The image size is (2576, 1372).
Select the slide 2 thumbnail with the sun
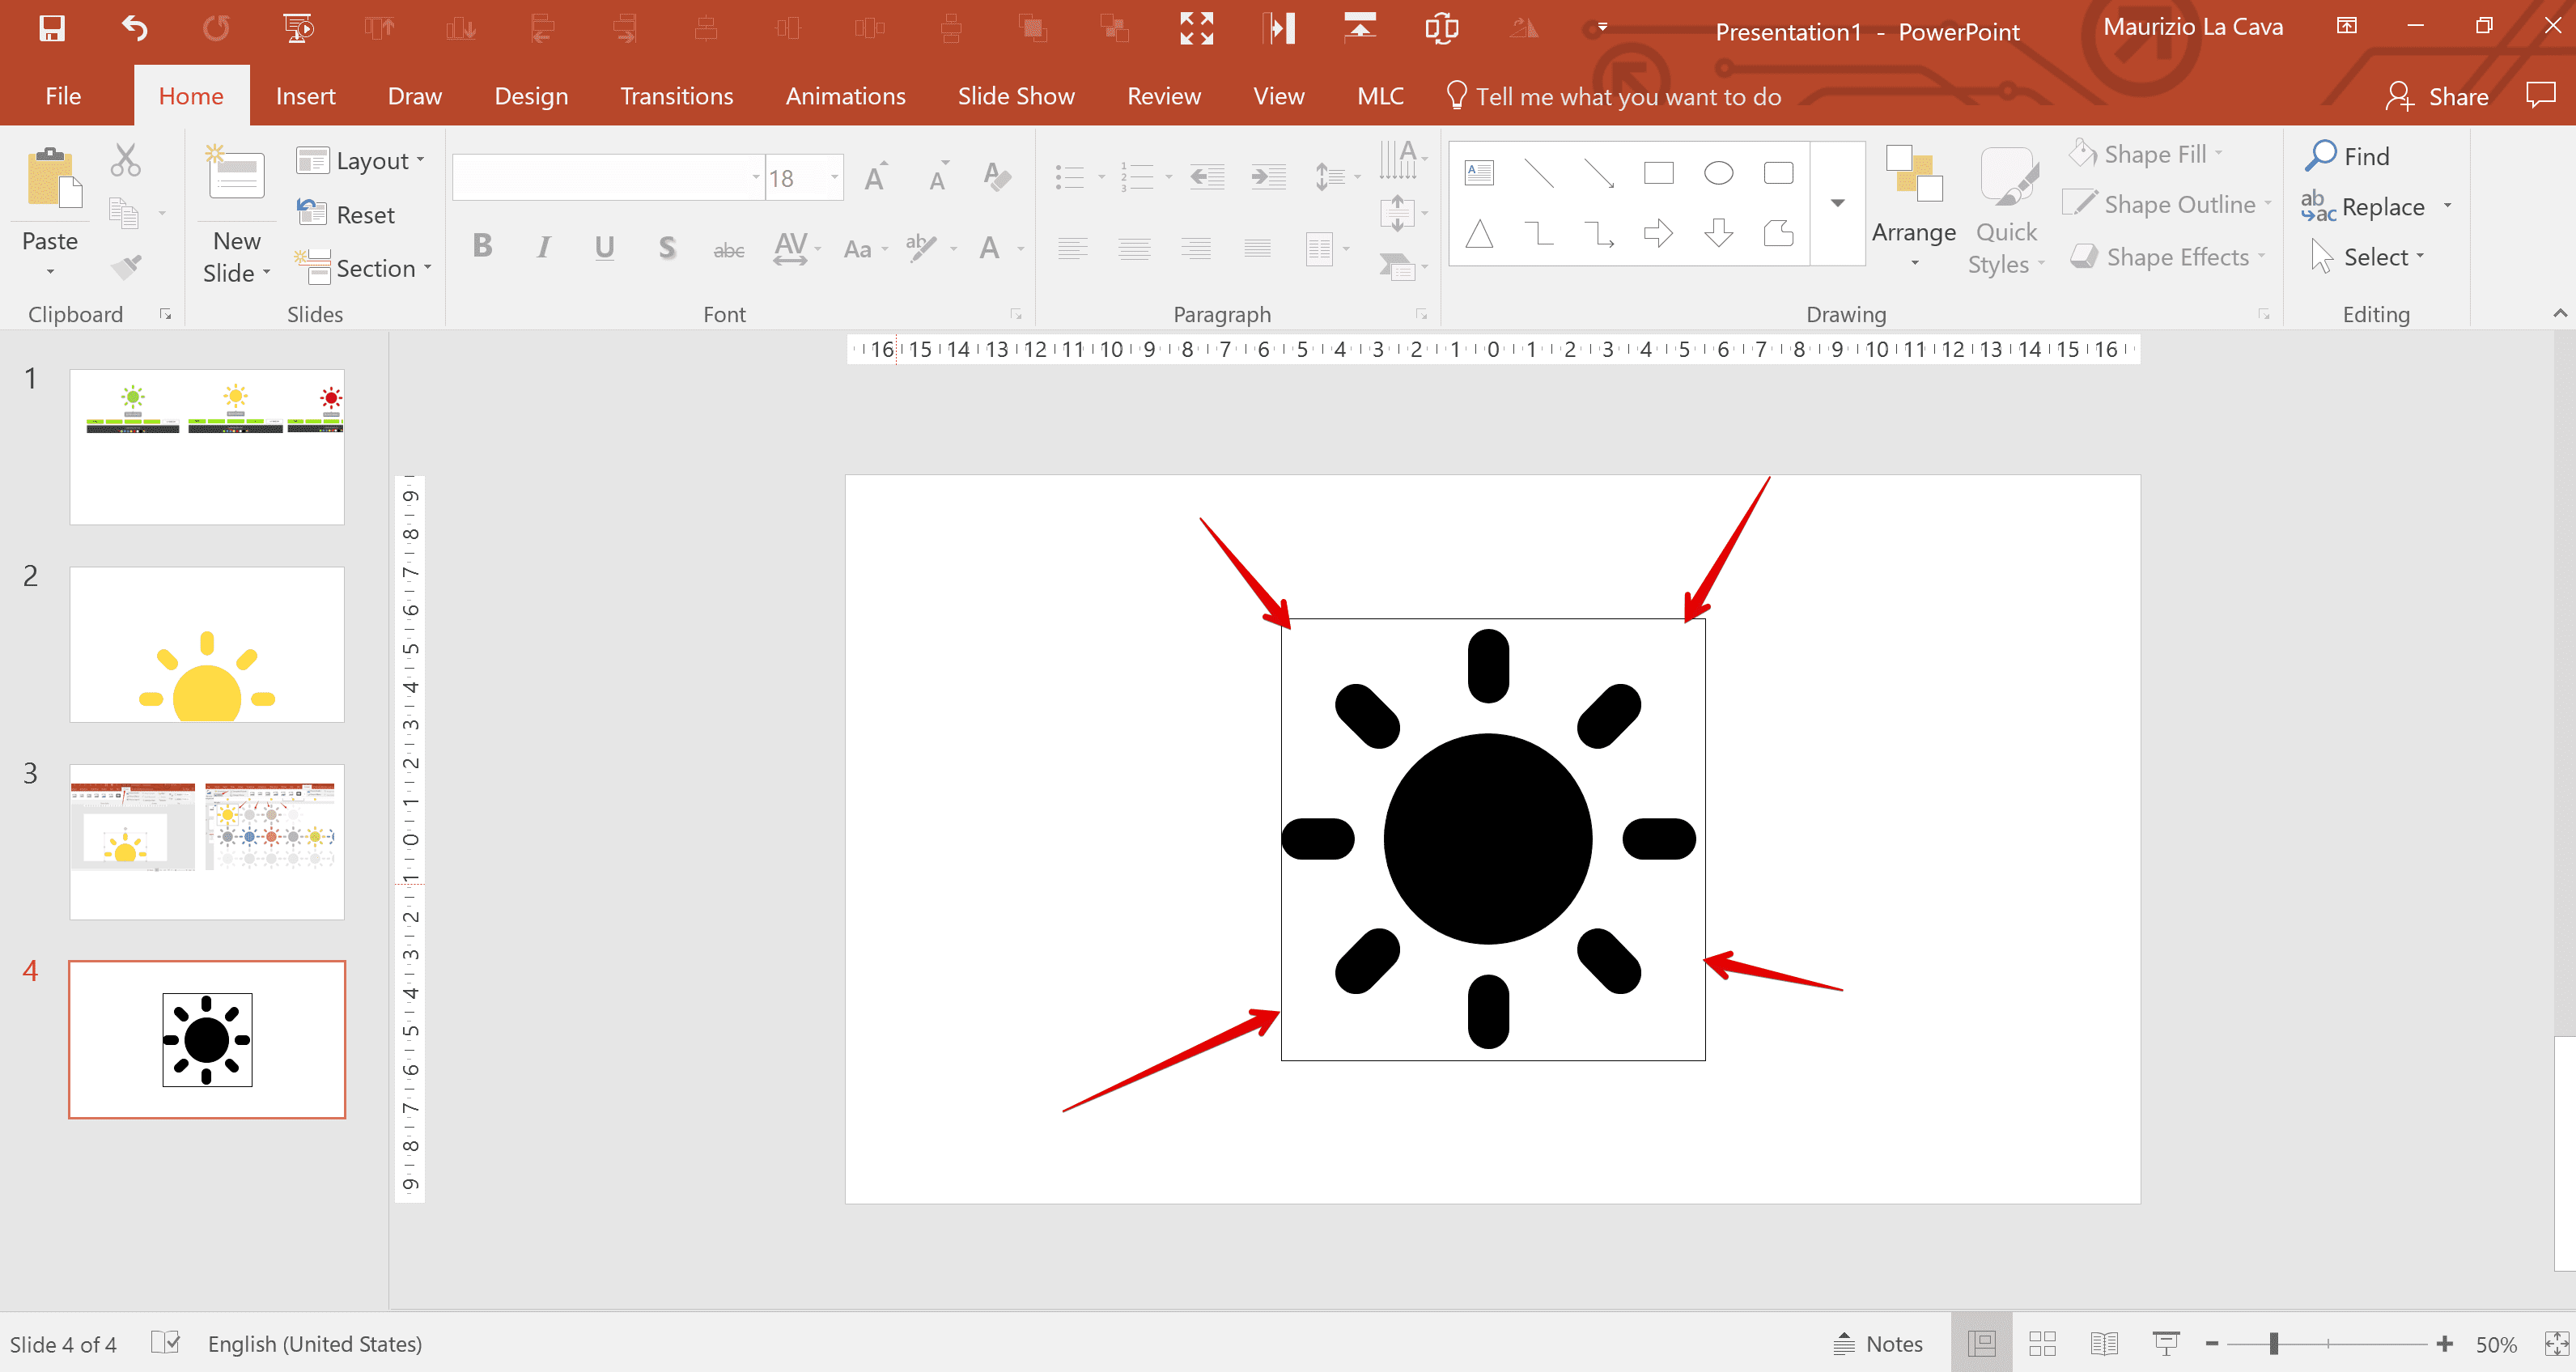(x=206, y=644)
